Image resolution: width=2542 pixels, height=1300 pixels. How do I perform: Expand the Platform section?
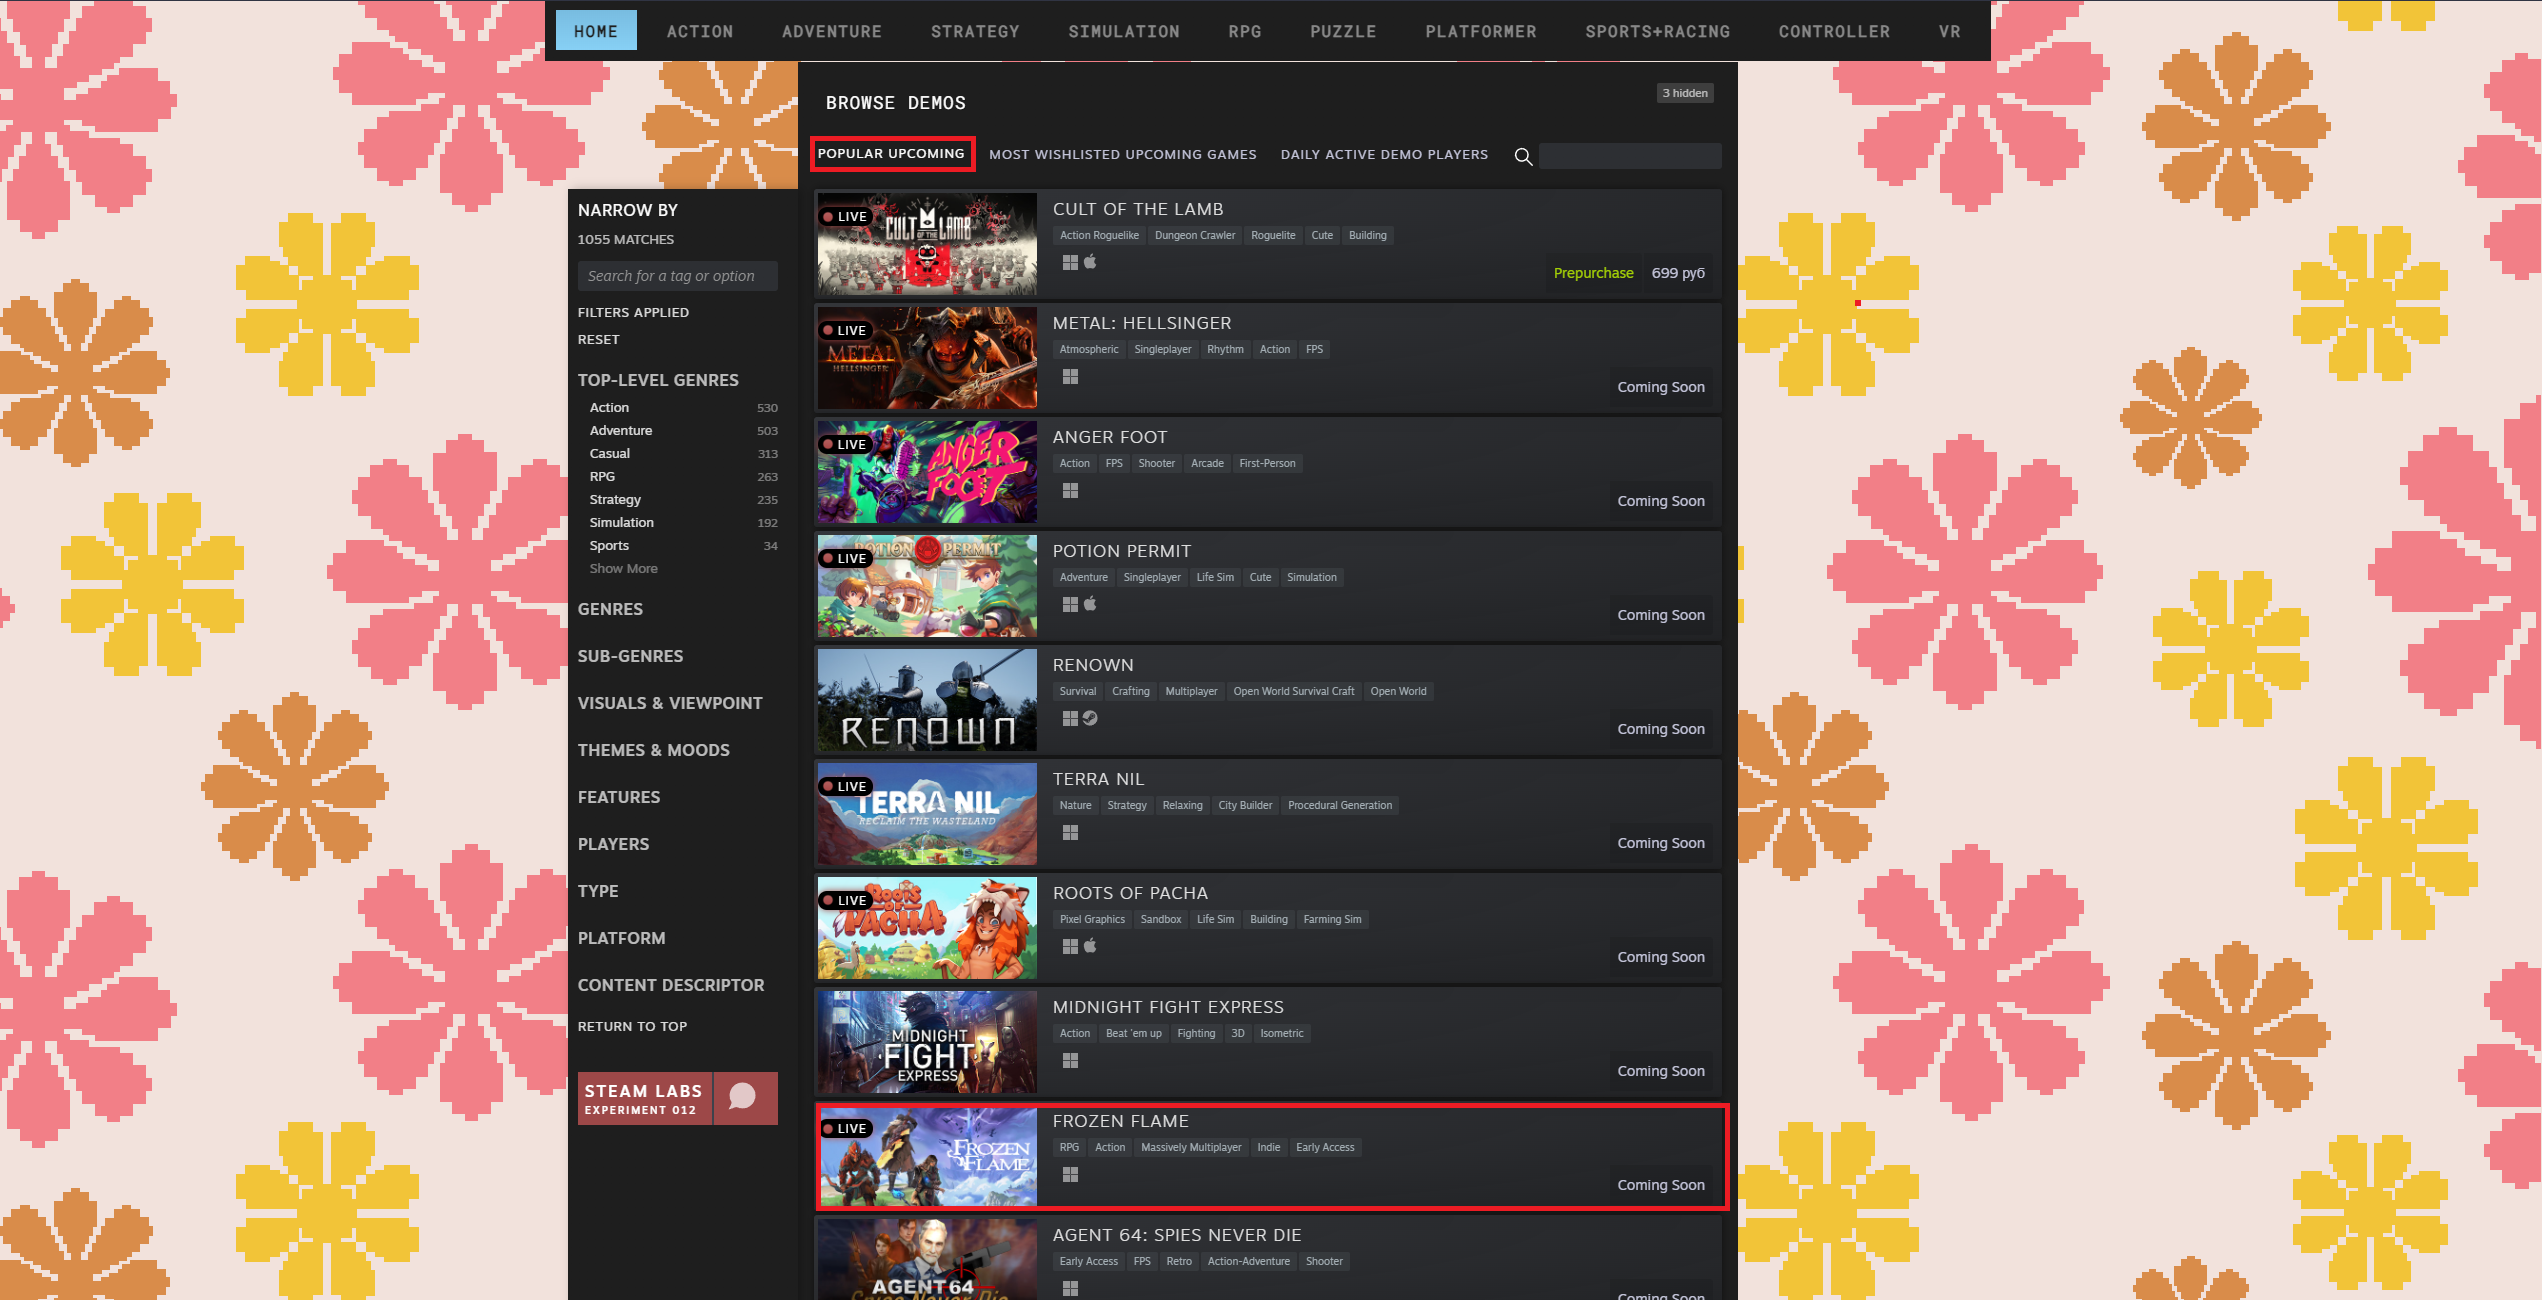[621, 938]
